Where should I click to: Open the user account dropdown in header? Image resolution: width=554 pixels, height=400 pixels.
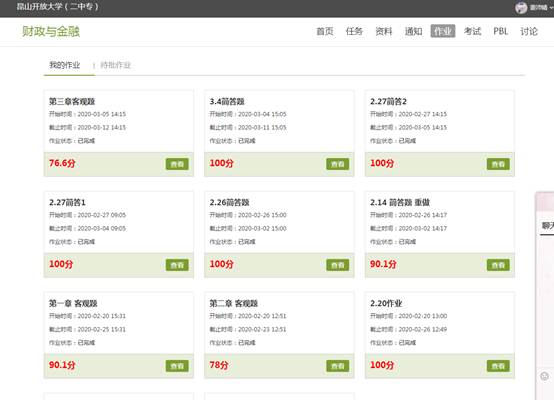point(541,7)
